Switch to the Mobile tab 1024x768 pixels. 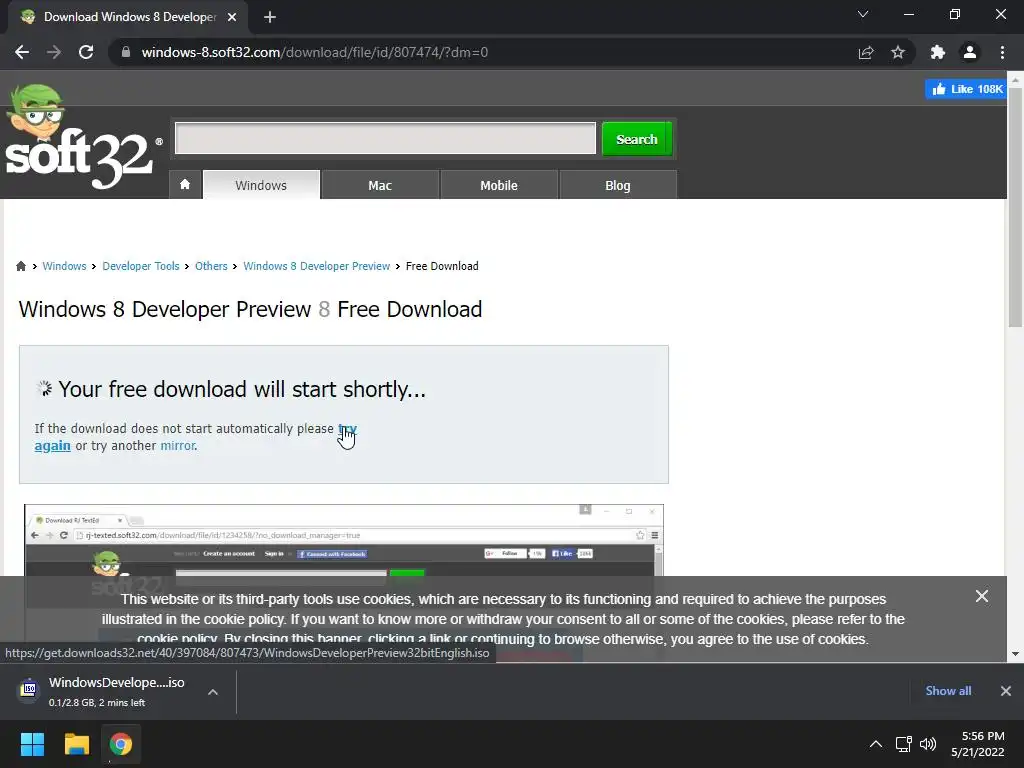pos(499,185)
